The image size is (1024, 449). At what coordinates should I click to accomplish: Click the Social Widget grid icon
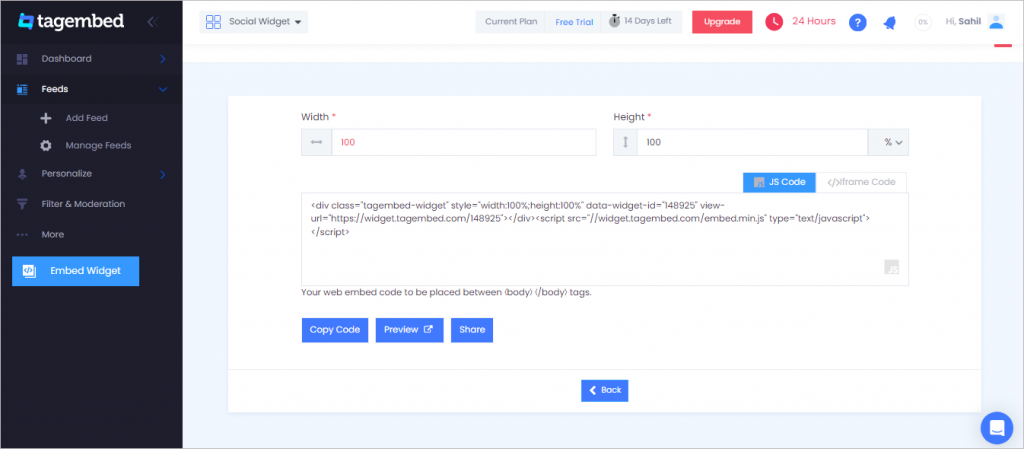pos(213,22)
